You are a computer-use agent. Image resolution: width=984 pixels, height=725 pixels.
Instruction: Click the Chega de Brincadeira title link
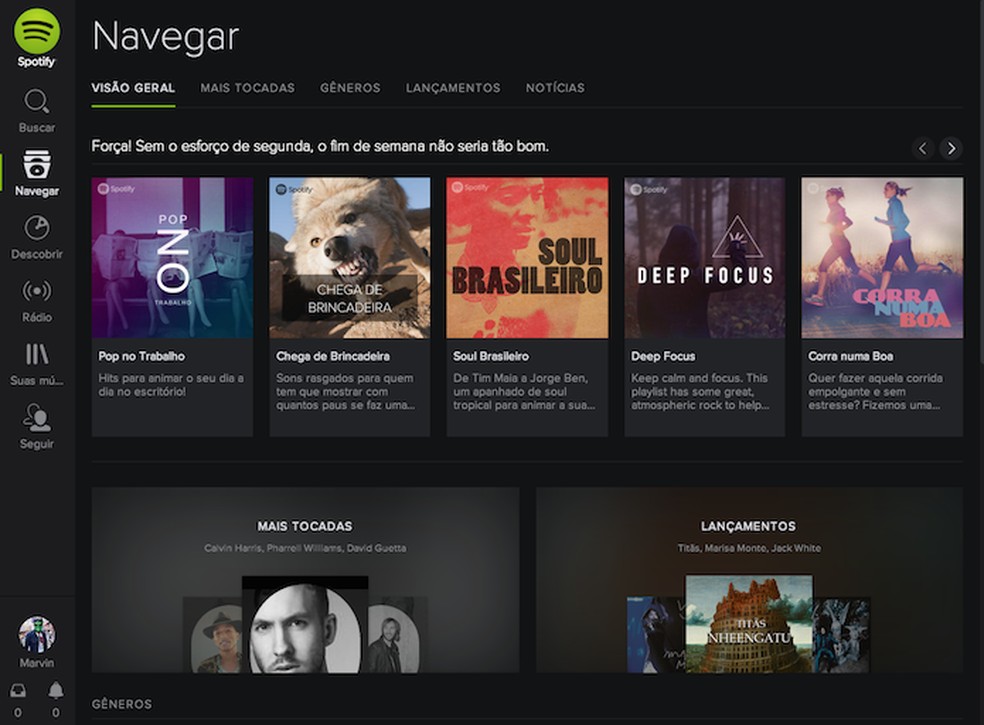tap(333, 356)
